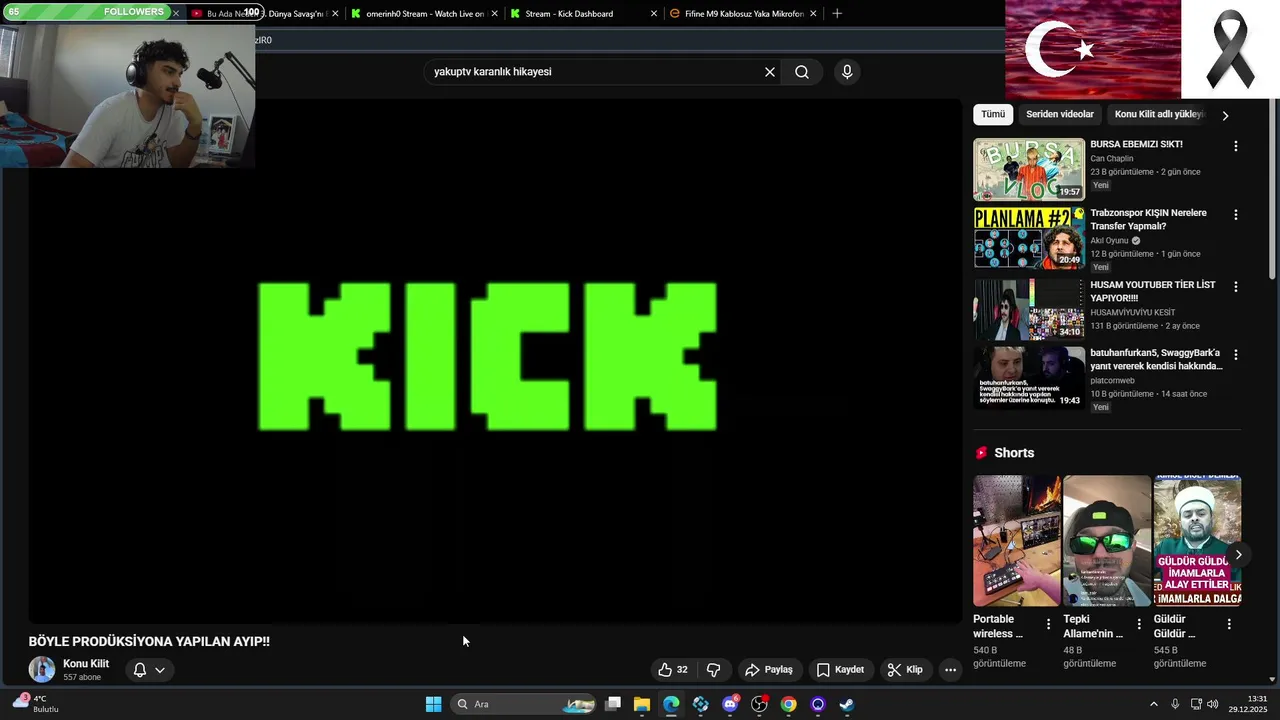Open Trabzonspor KIŞIN Nerelere Transfer video title
Screen dimensions: 1280x720
1148,219
